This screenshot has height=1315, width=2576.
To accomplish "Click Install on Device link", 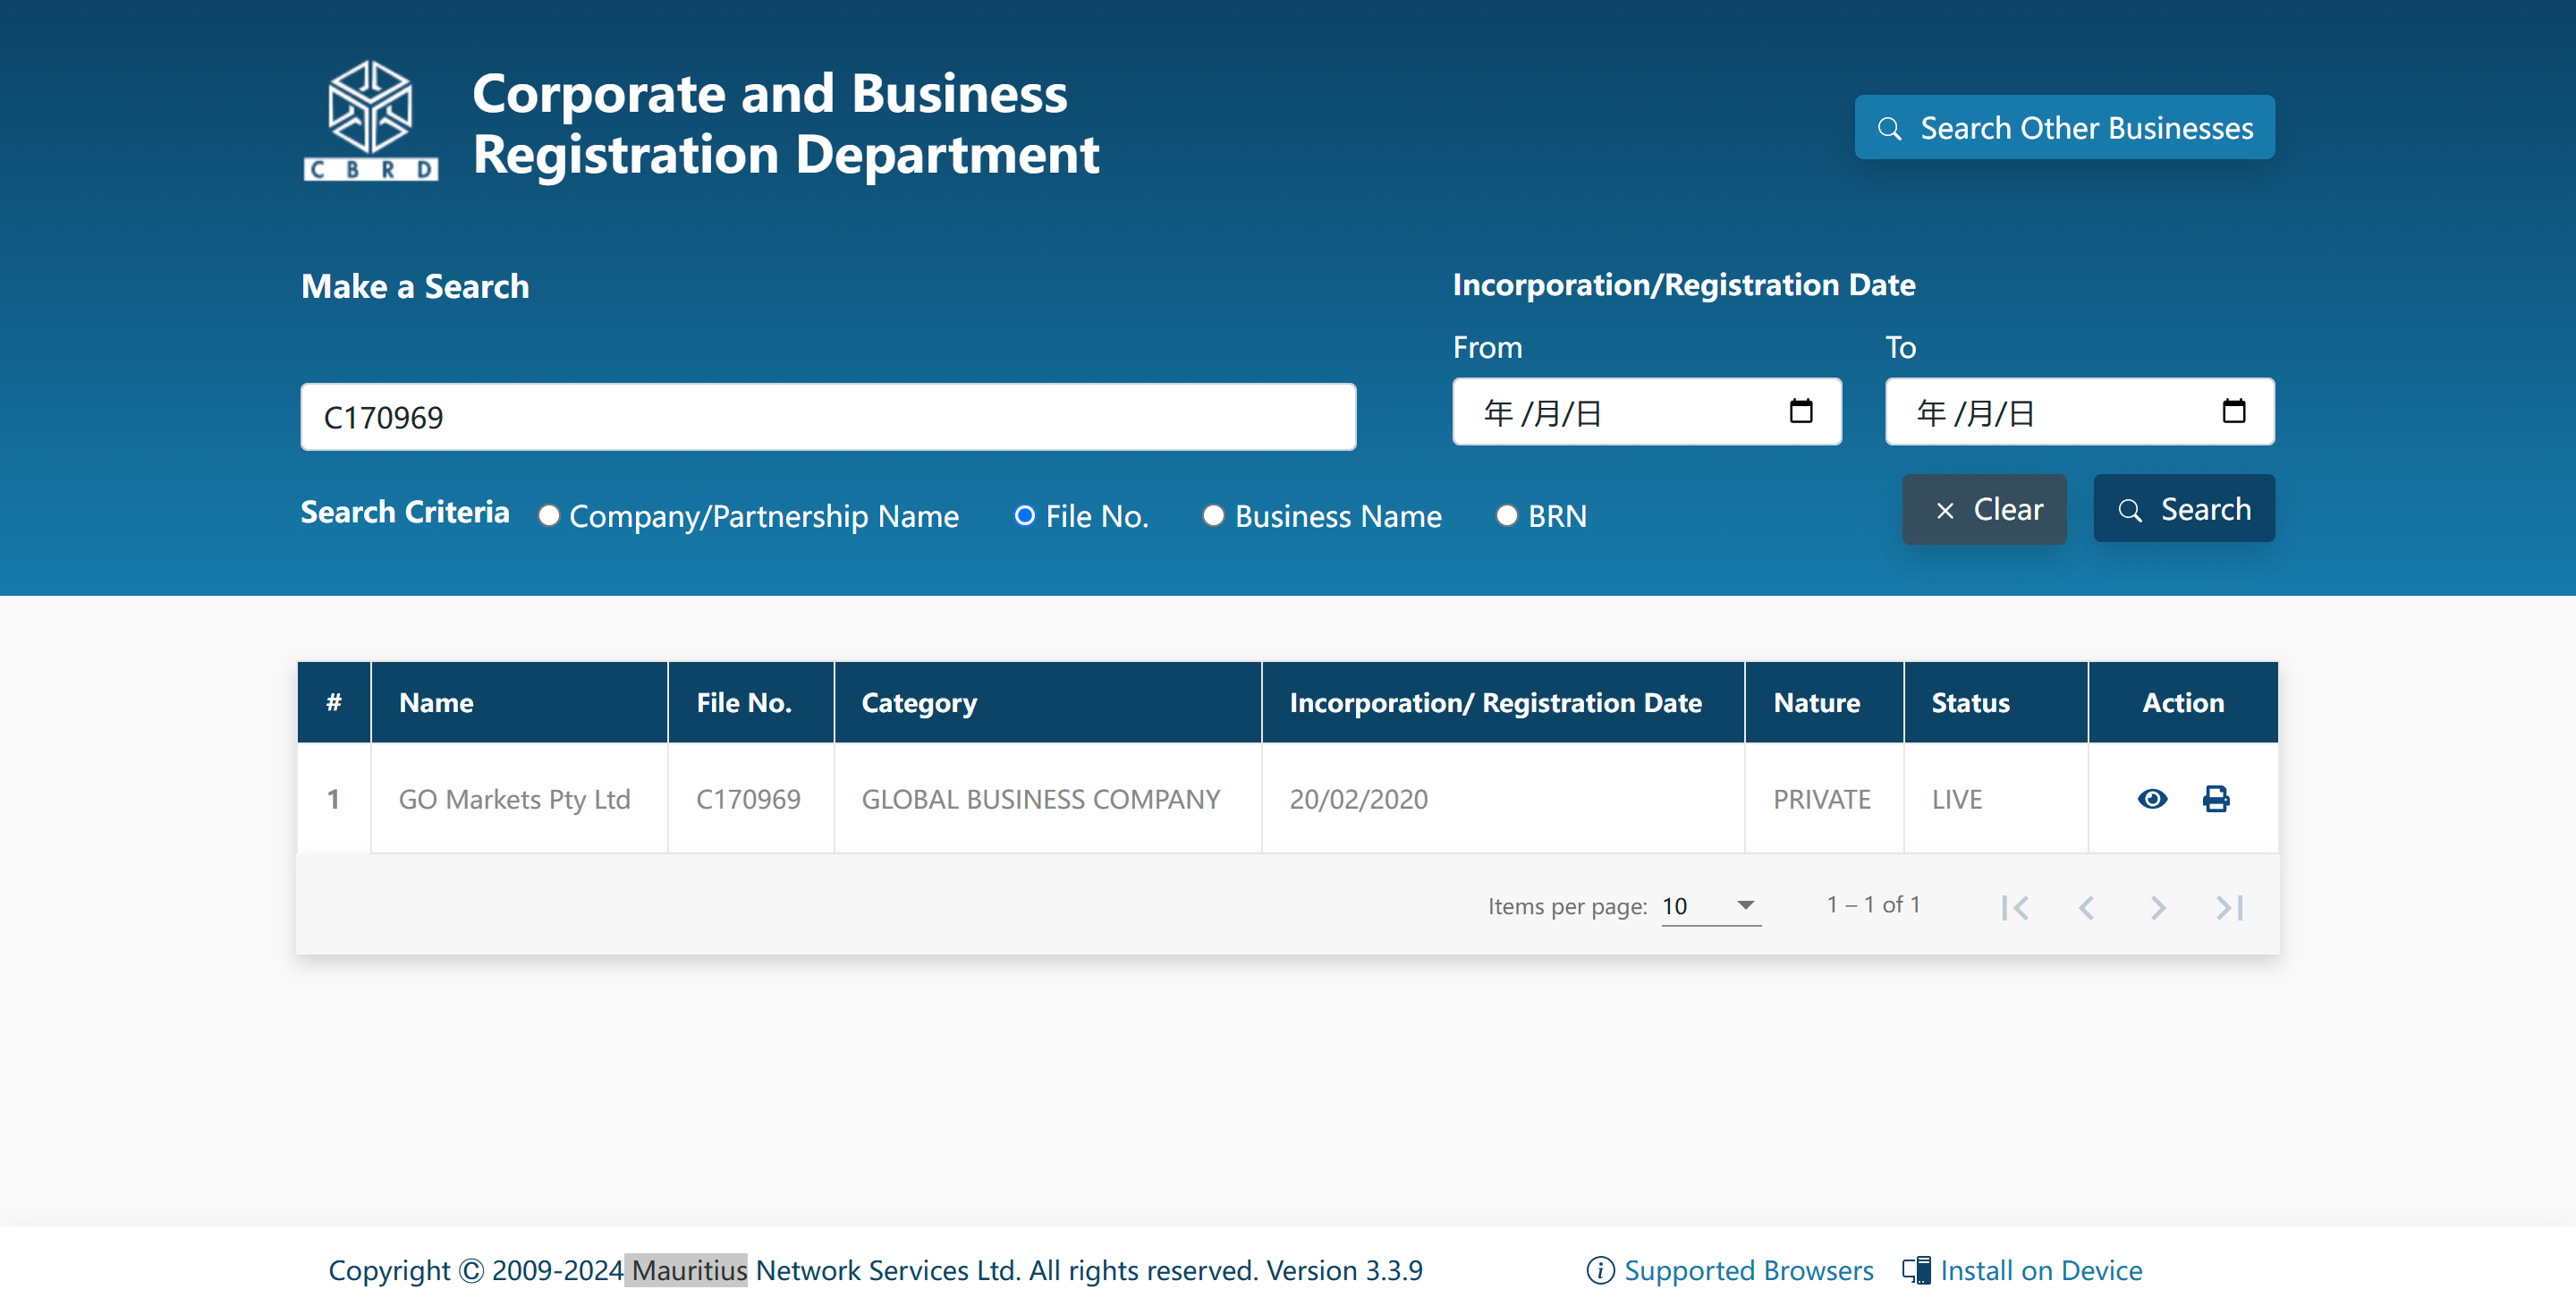I will [2022, 1270].
